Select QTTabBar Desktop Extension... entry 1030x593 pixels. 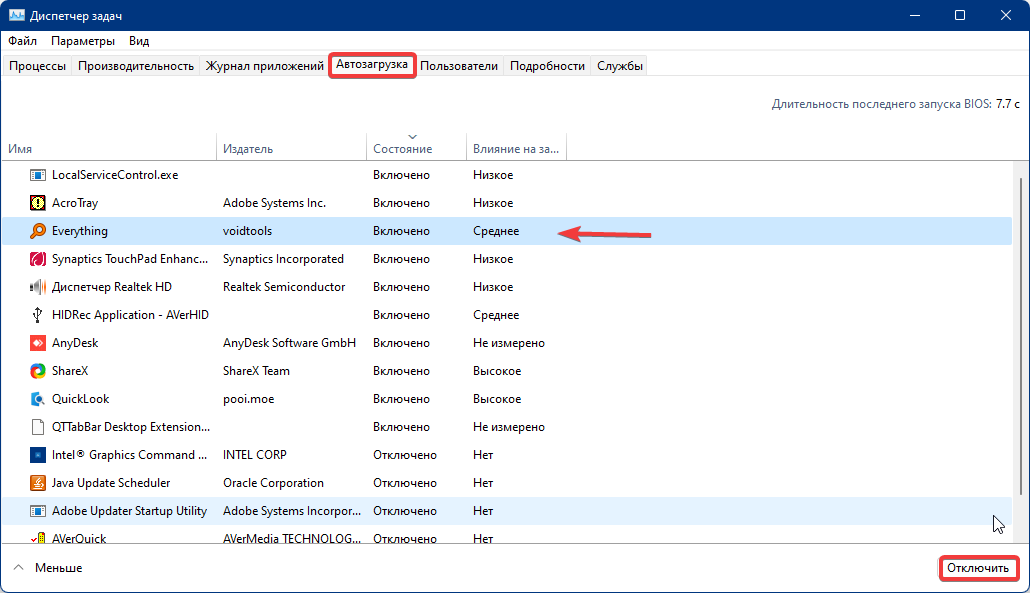[131, 427]
